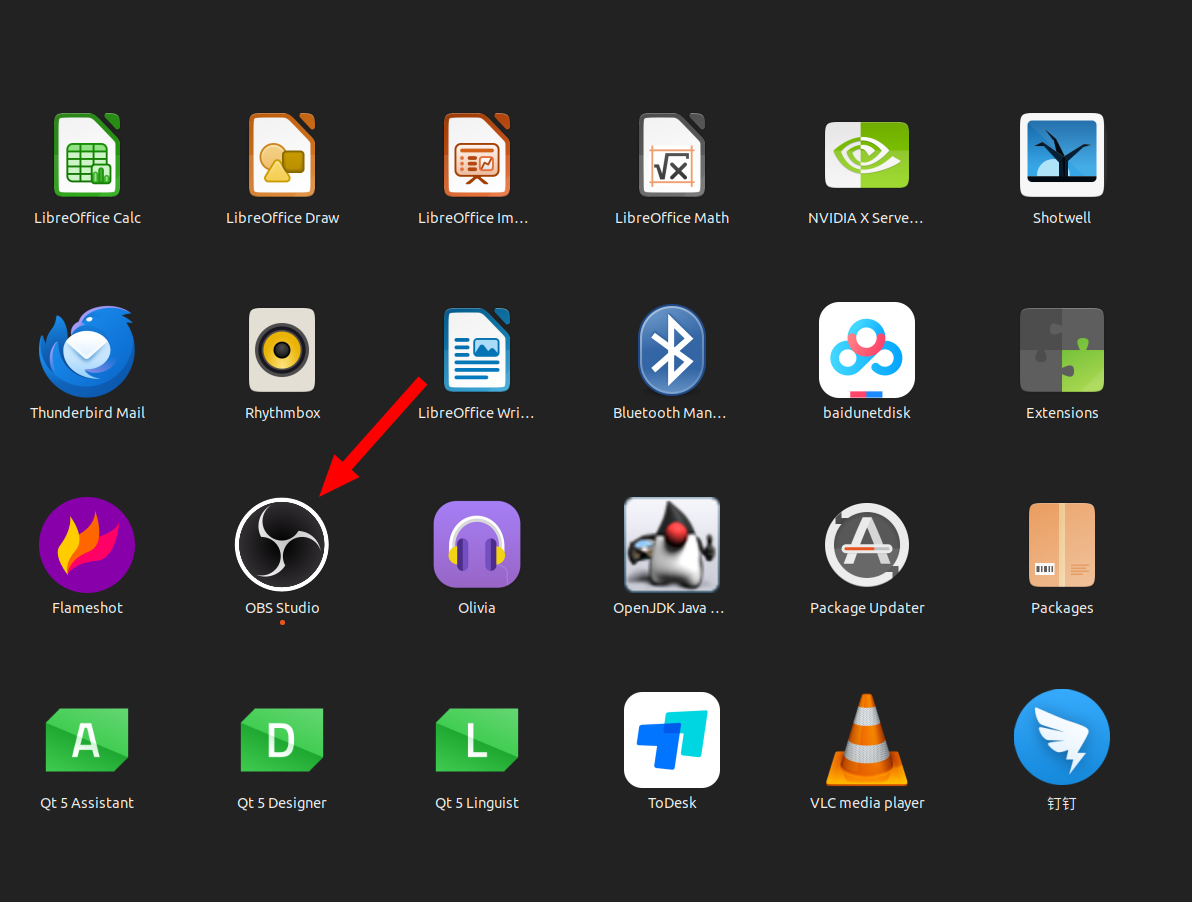Open LibreOffice Impress icon
Viewport: 1192px width, 902px height.
point(477,155)
